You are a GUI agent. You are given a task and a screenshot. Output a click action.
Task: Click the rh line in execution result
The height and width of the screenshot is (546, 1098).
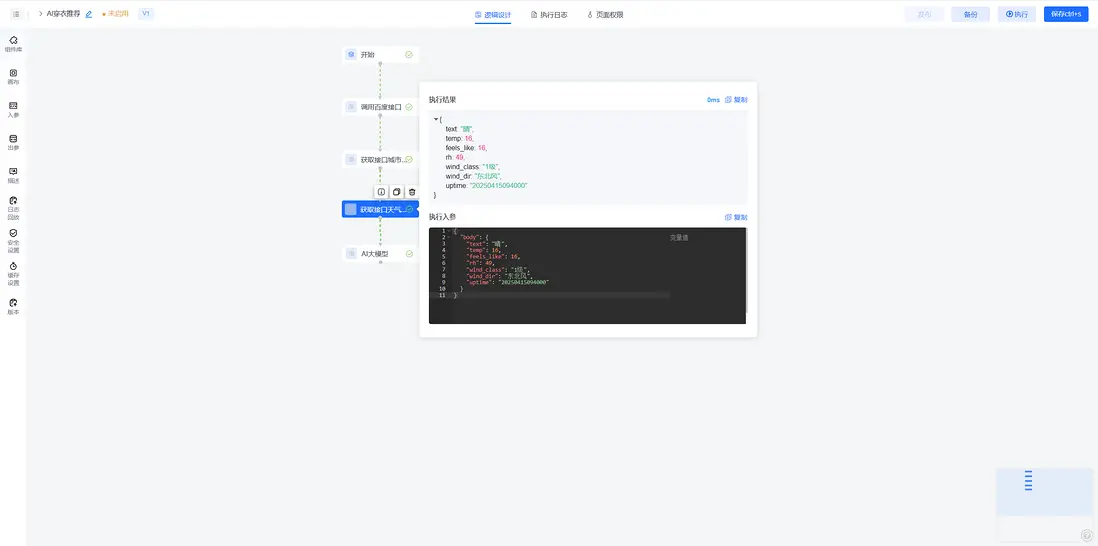tap(455, 158)
